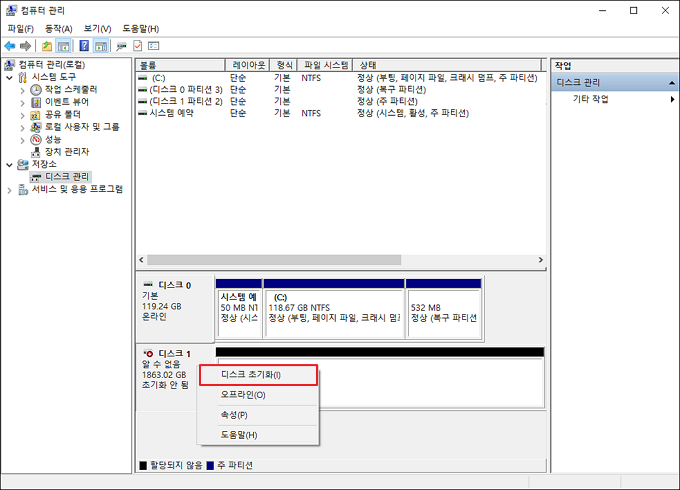The image size is (680, 490).
Task: Click the volume list horizontal scrollbar thumb
Action: click(x=274, y=260)
